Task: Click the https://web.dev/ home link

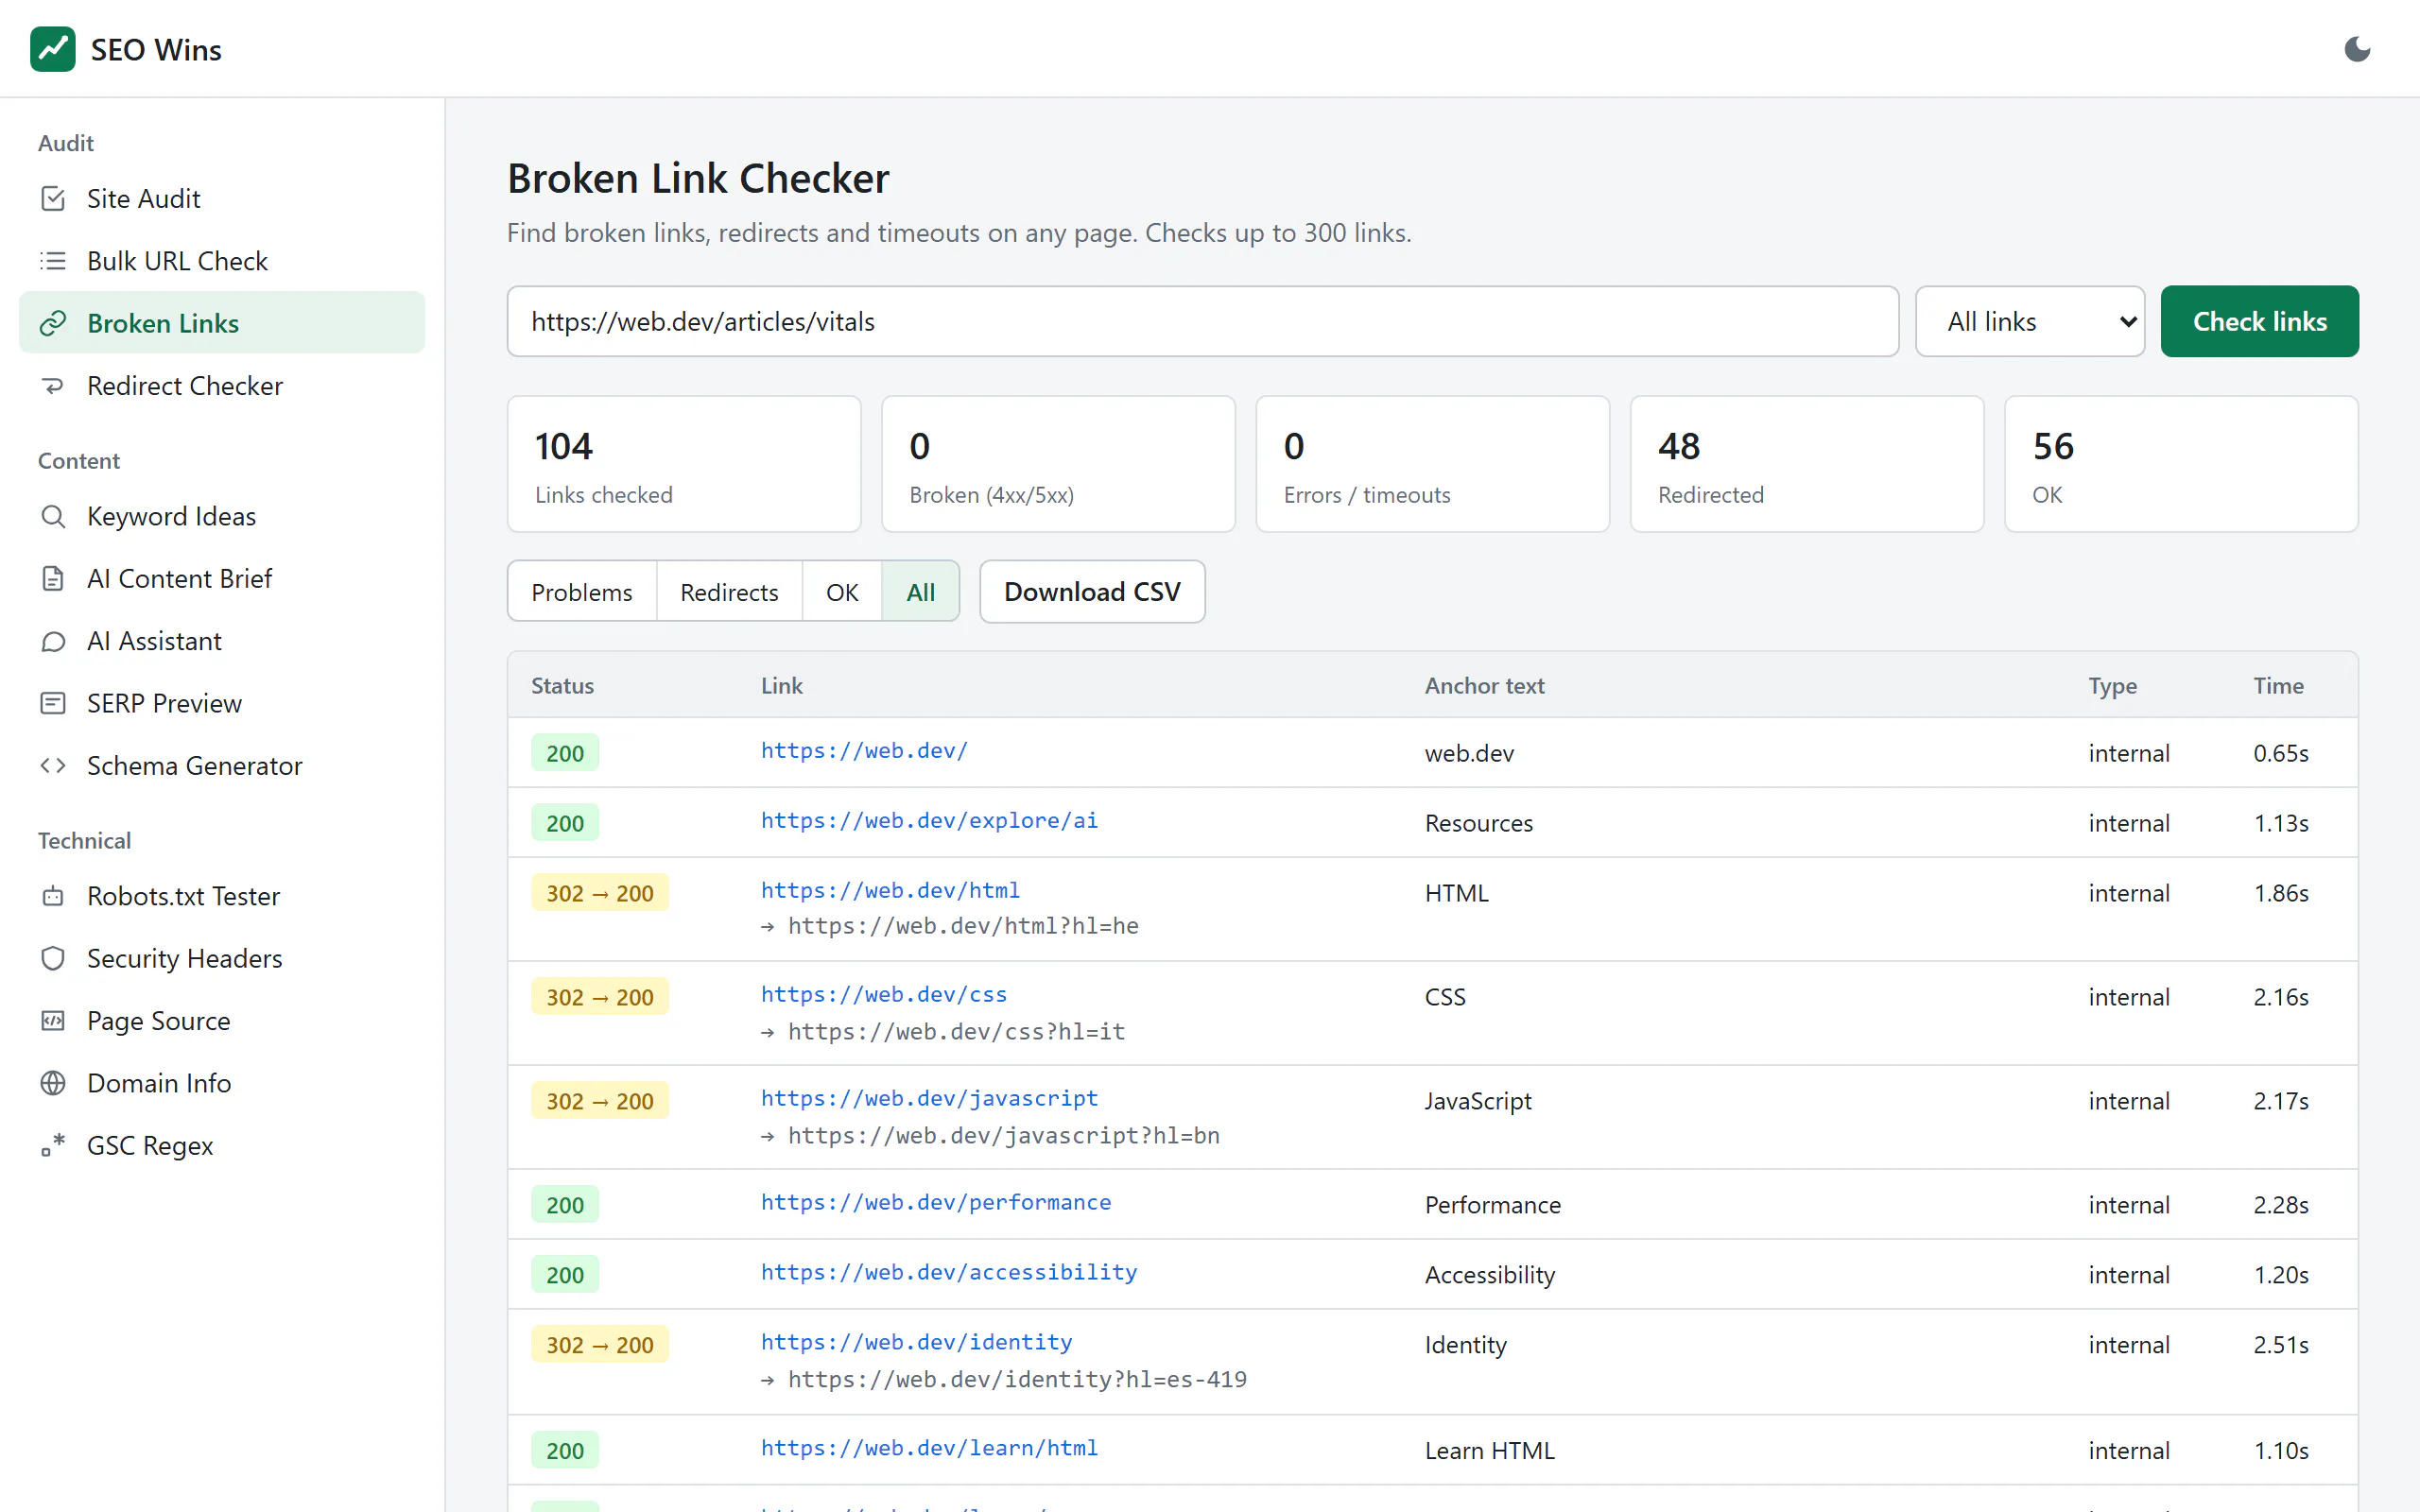Action: 864,750
